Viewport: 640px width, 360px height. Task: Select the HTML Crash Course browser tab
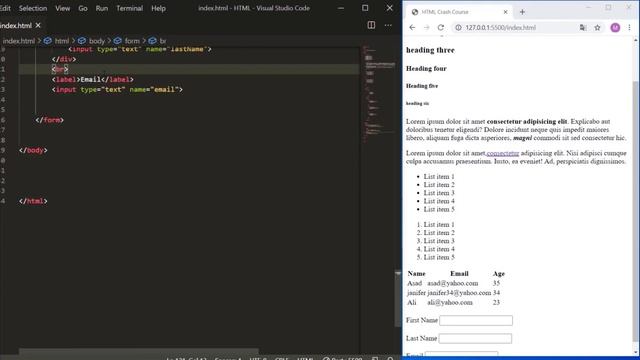click(x=459, y=12)
